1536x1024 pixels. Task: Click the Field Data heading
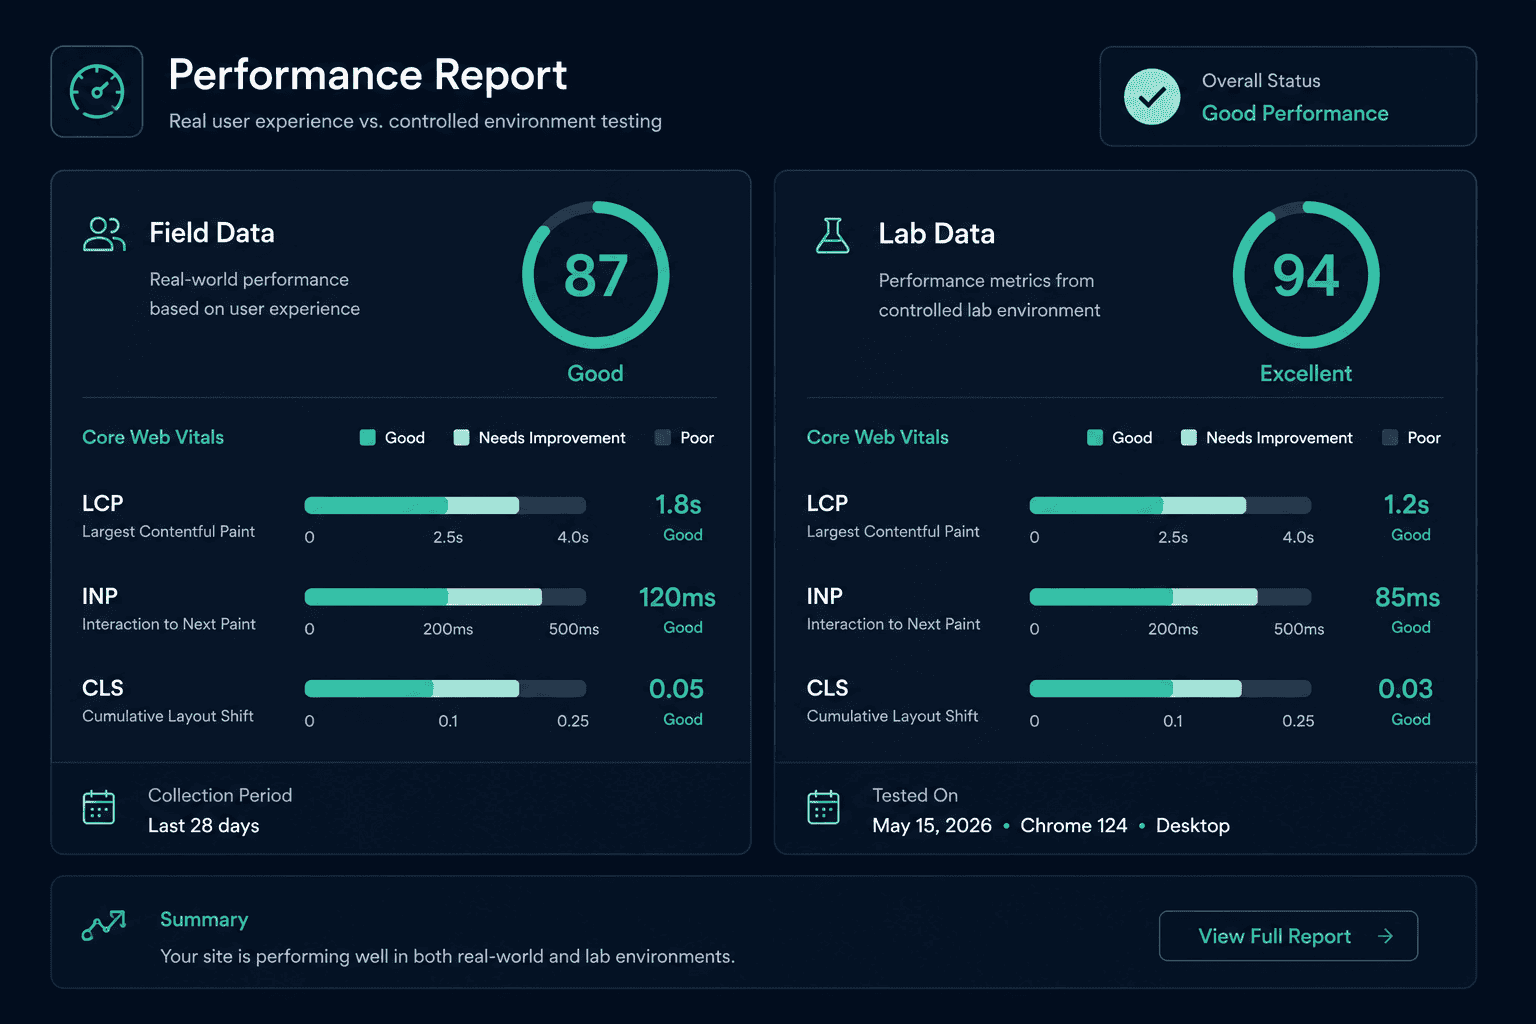click(x=212, y=233)
